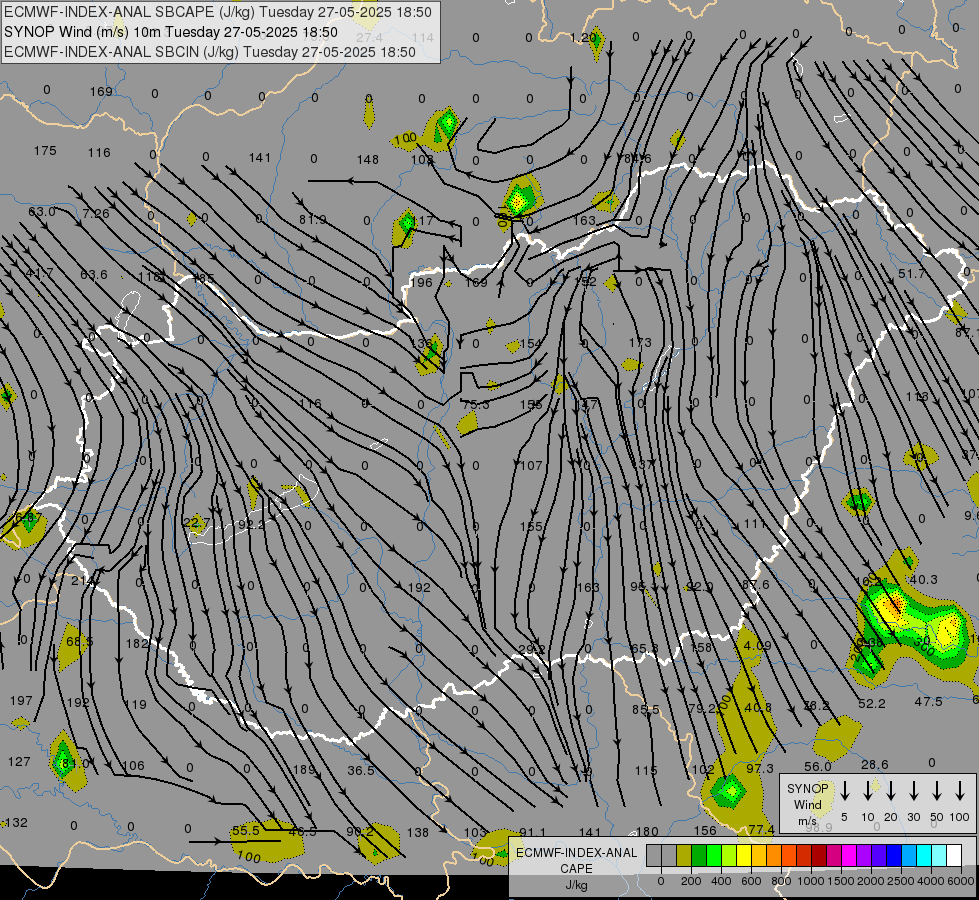The image size is (979, 900).
Task: Pick the dark green CAPE scale swatch
Action: pyautogui.click(x=699, y=856)
